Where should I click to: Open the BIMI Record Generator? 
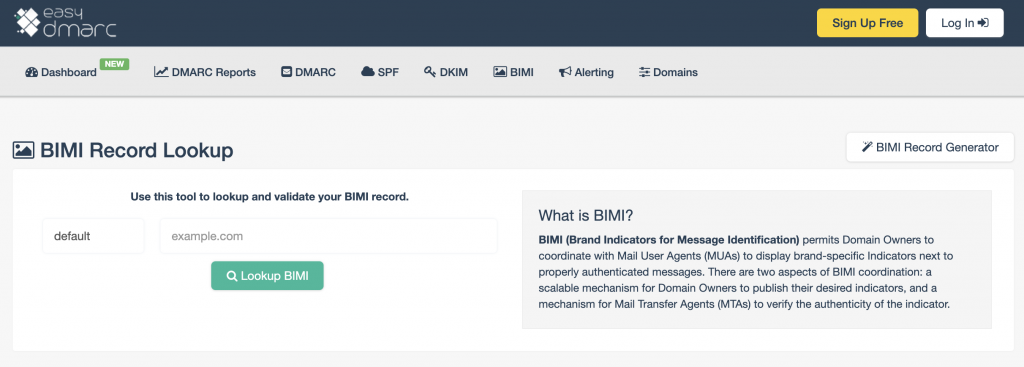tap(930, 148)
